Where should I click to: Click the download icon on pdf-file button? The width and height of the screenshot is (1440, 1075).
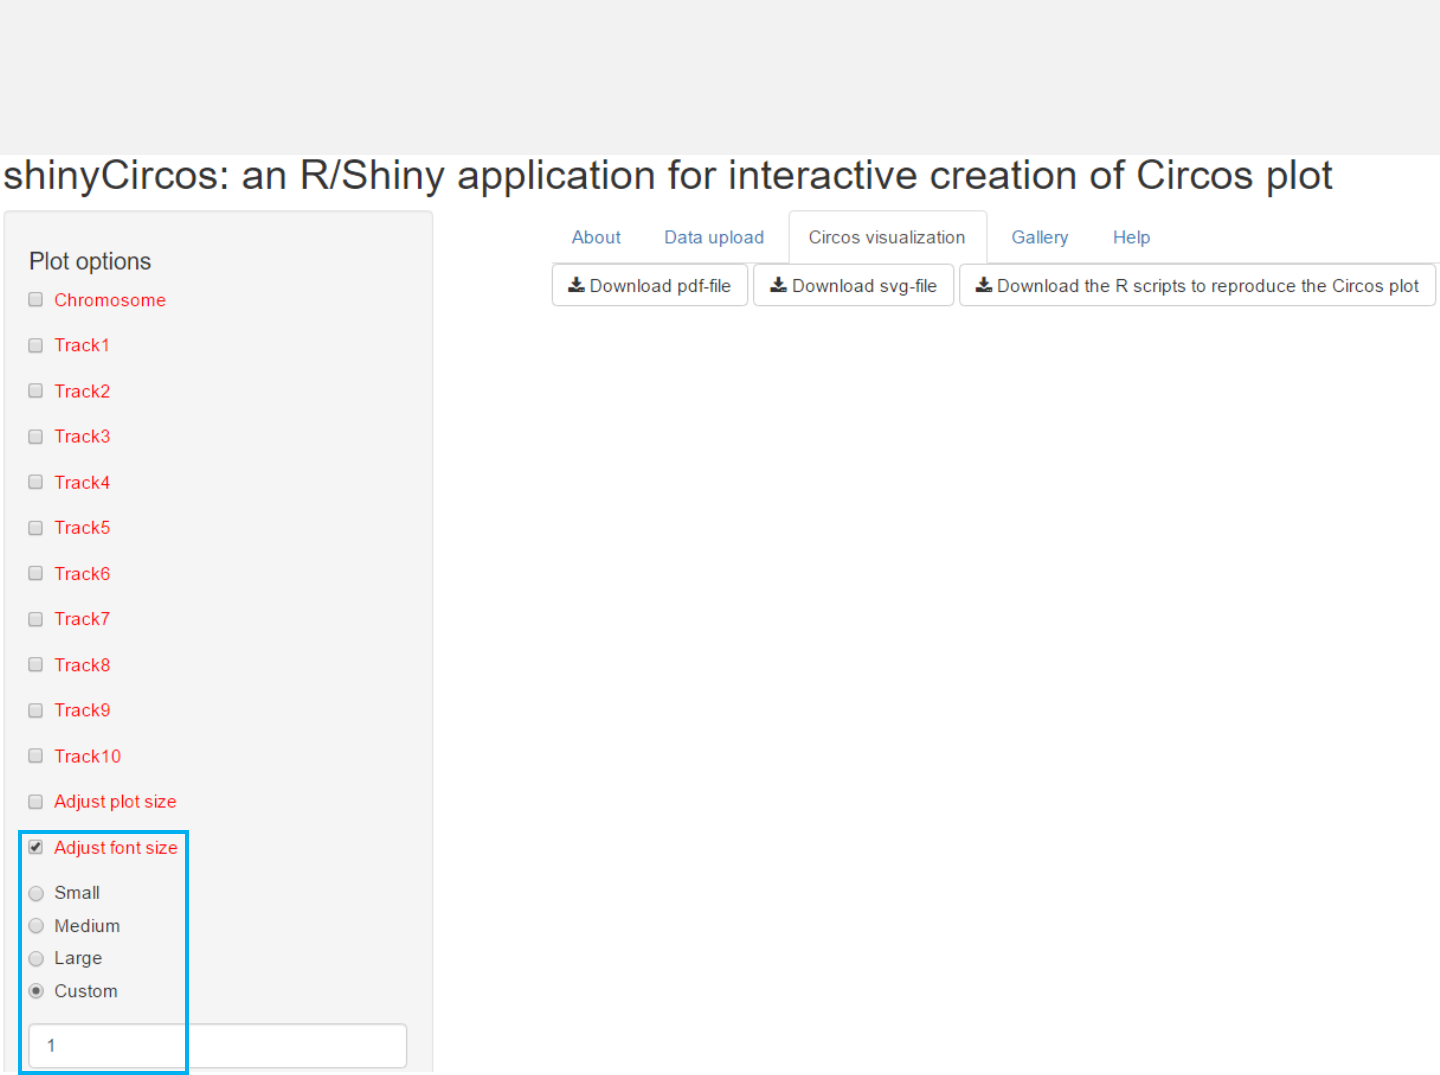(x=577, y=285)
